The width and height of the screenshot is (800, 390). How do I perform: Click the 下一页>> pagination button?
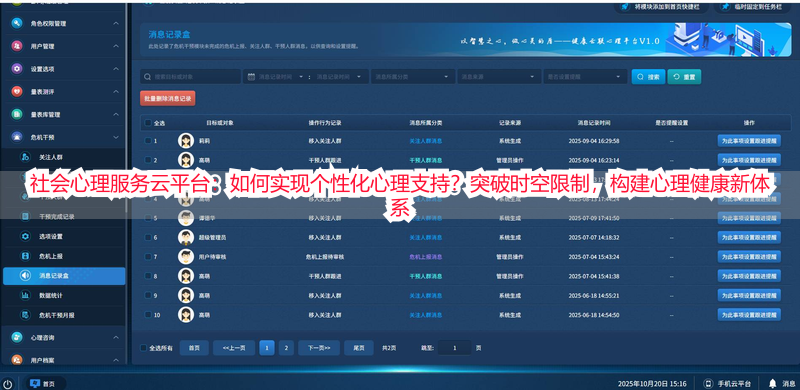pyautogui.click(x=319, y=348)
